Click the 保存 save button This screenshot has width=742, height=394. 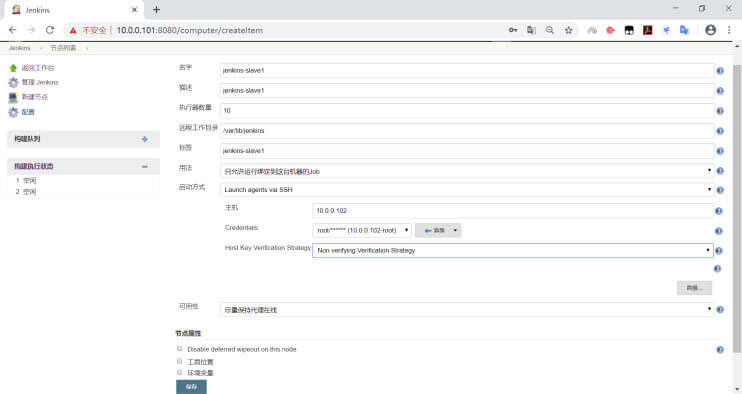(191, 387)
